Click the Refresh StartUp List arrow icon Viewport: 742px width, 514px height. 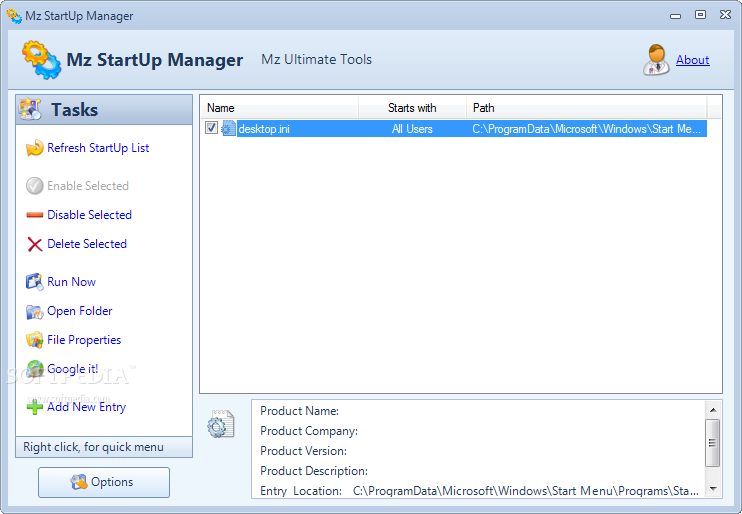click(x=35, y=148)
